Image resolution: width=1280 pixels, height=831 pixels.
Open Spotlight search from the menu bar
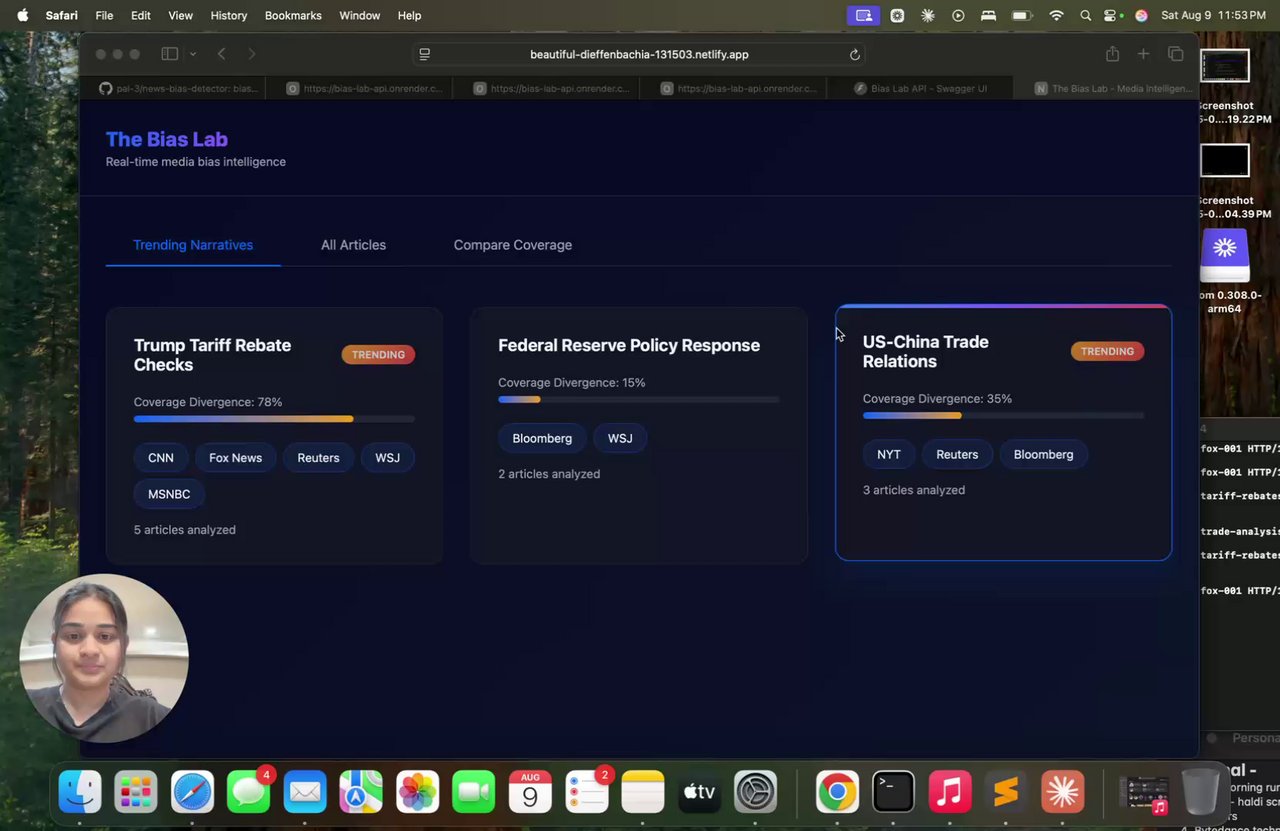click(x=1086, y=15)
